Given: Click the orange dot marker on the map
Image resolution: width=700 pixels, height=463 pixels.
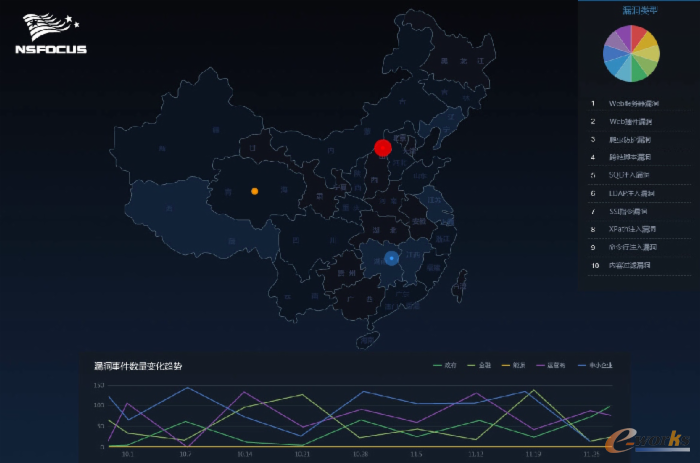Looking at the screenshot, I should [255, 191].
